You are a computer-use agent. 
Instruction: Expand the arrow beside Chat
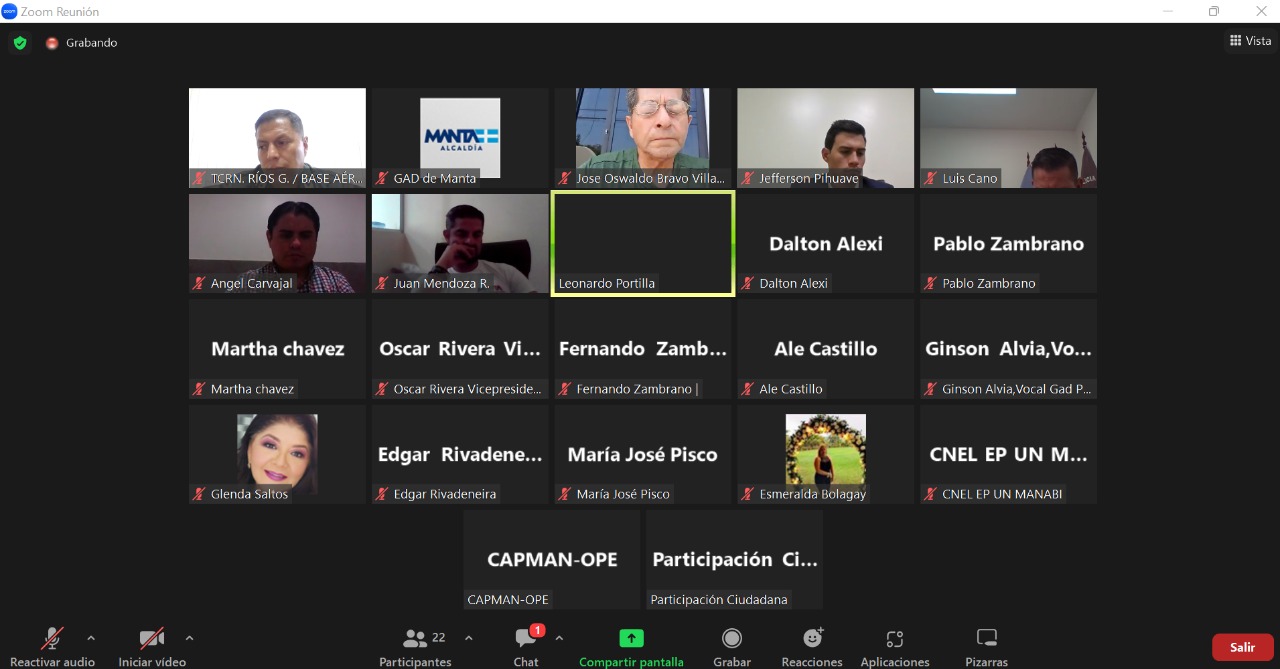point(559,638)
